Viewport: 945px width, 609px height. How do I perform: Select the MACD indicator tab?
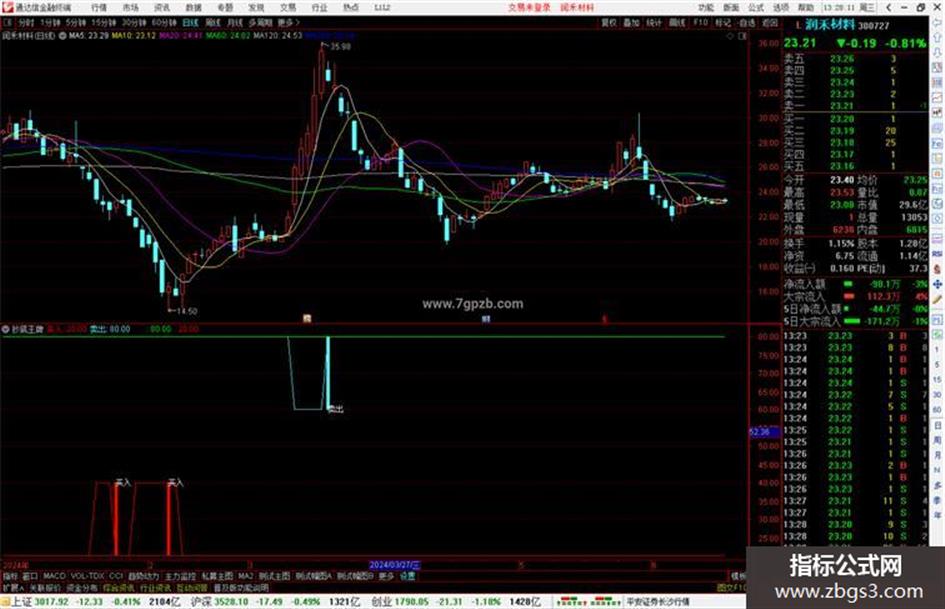pyautogui.click(x=54, y=576)
